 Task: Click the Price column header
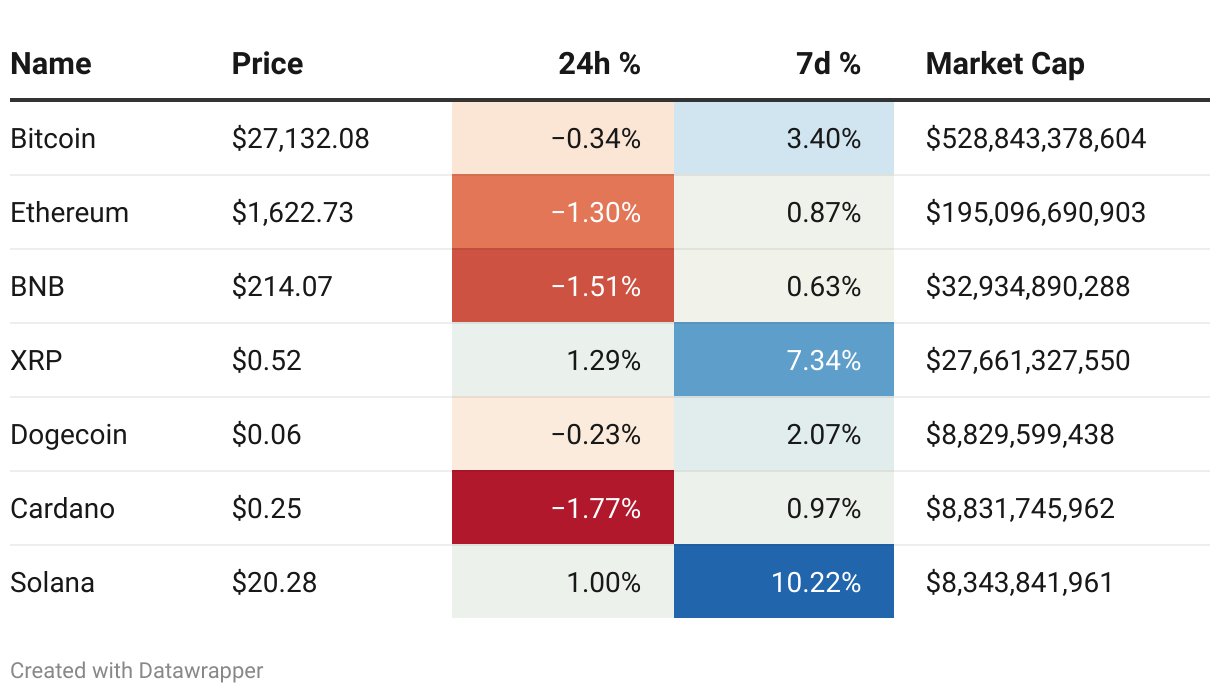coord(267,64)
